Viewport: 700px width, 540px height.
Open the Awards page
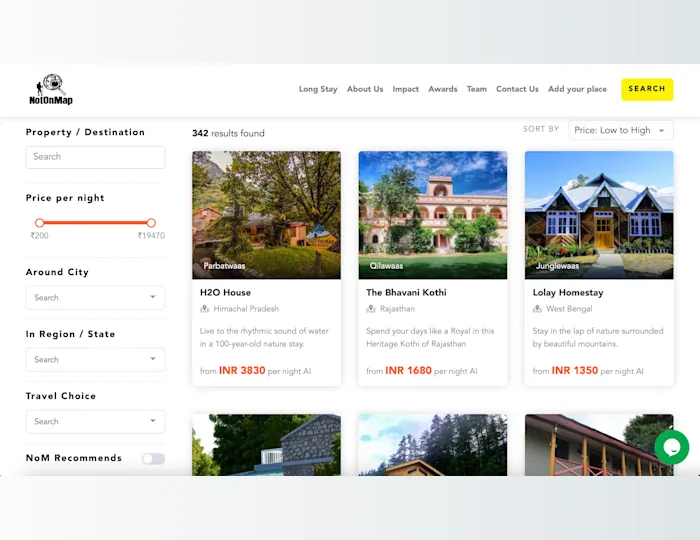(443, 89)
